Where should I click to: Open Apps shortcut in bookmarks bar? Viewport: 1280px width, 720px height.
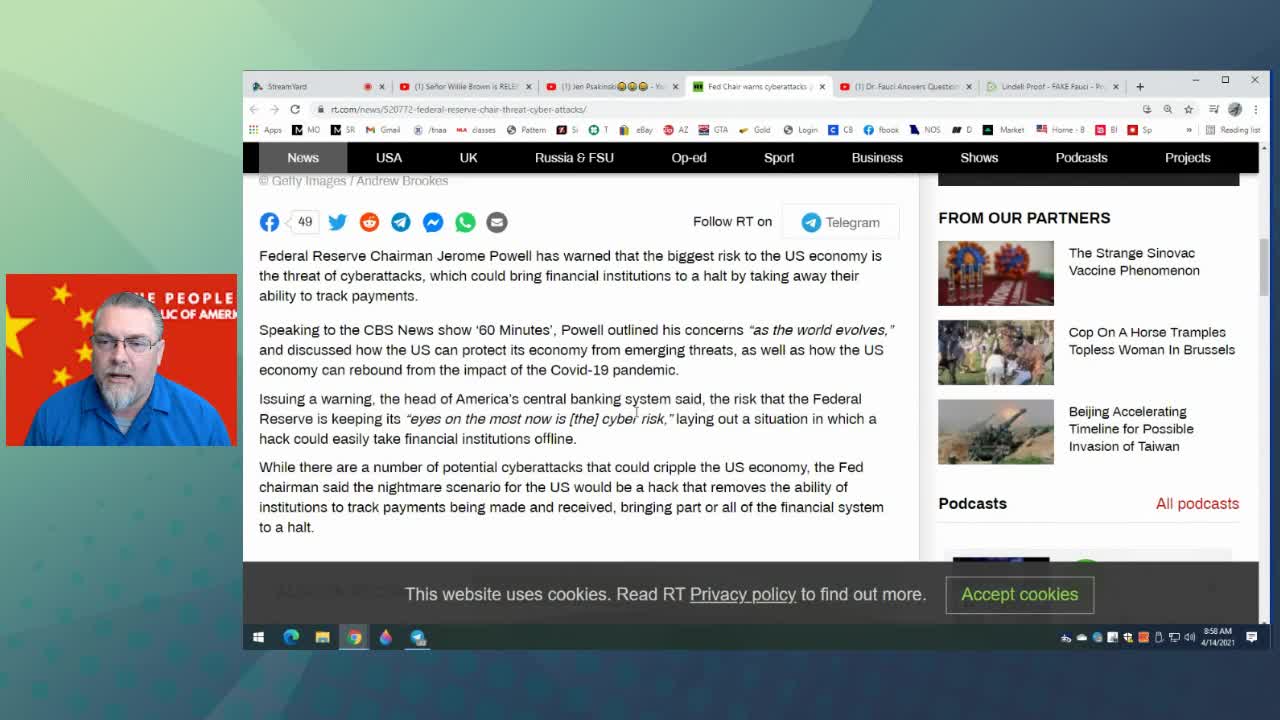(266, 130)
